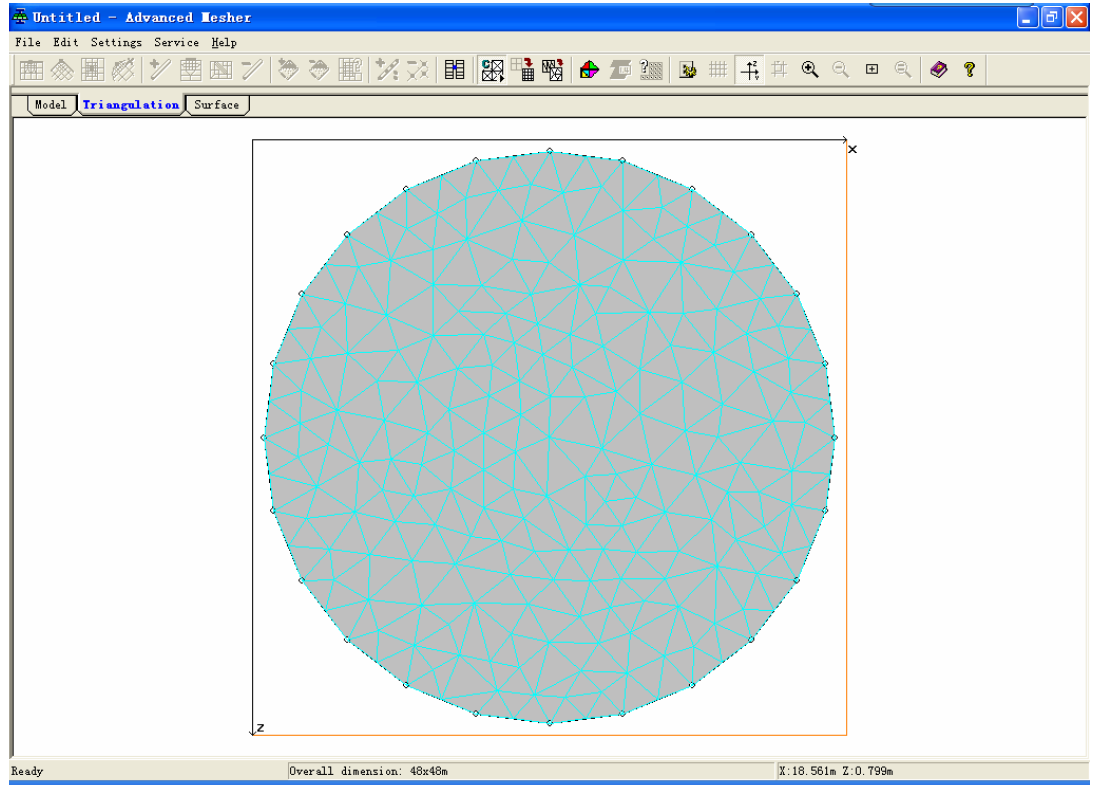The height and width of the screenshot is (789, 1100).
Task: Click the yellow question mark icon
Action: tap(968, 69)
